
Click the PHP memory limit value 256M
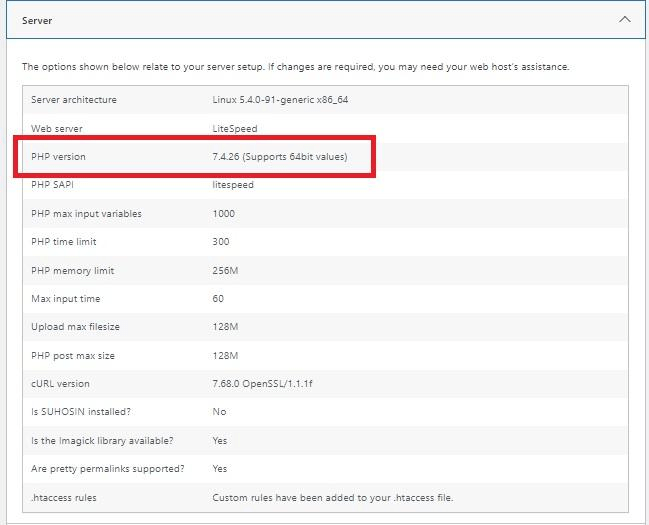[x=225, y=271]
